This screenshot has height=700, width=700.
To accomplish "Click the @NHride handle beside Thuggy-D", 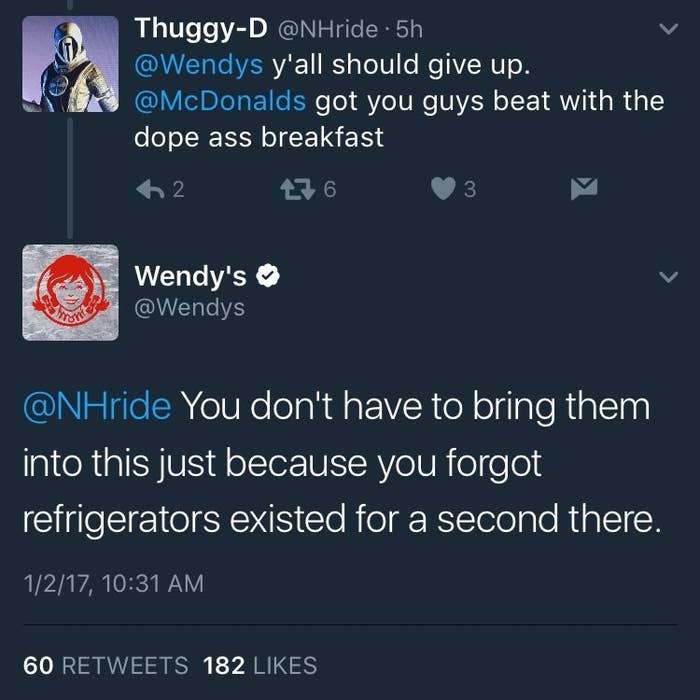I will 328,29.
